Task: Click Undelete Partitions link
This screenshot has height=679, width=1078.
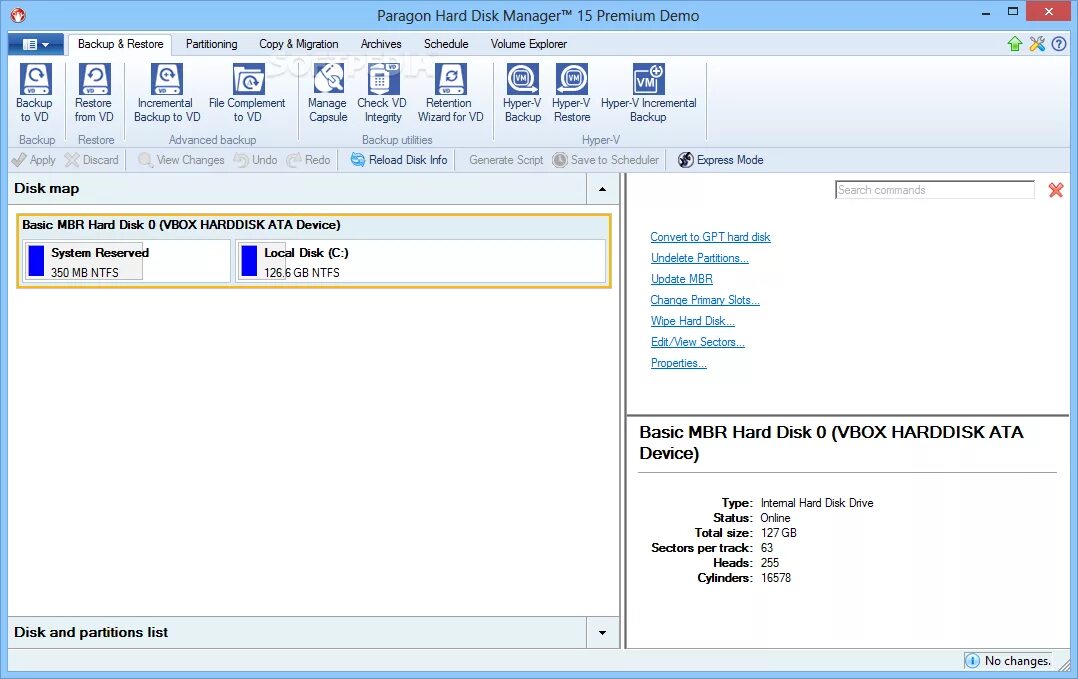Action: coord(700,258)
